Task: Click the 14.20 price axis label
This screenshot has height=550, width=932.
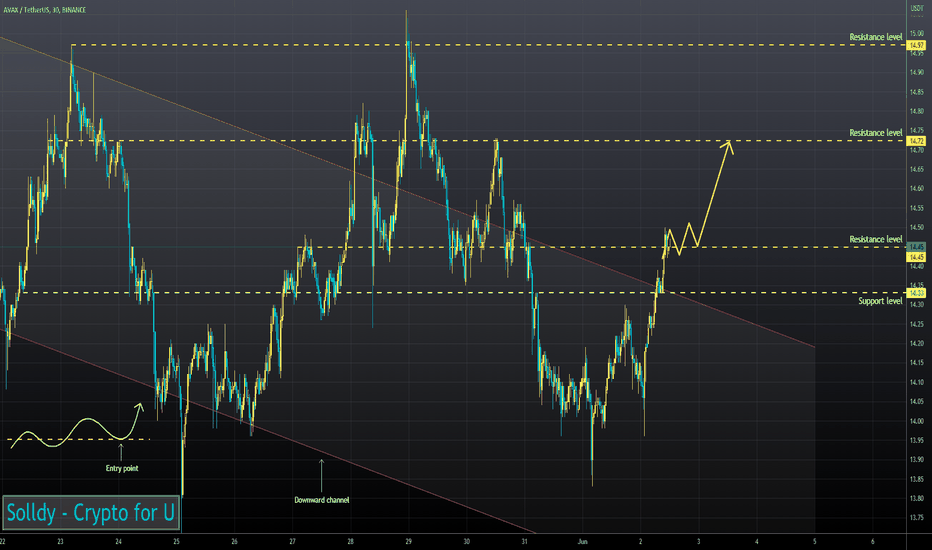Action: click(x=917, y=343)
